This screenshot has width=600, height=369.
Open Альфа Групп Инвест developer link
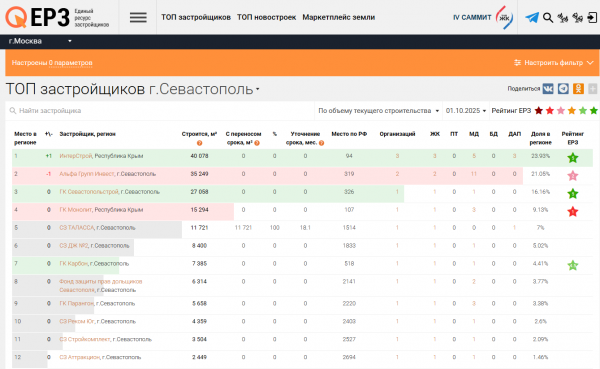(x=86, y=174)
